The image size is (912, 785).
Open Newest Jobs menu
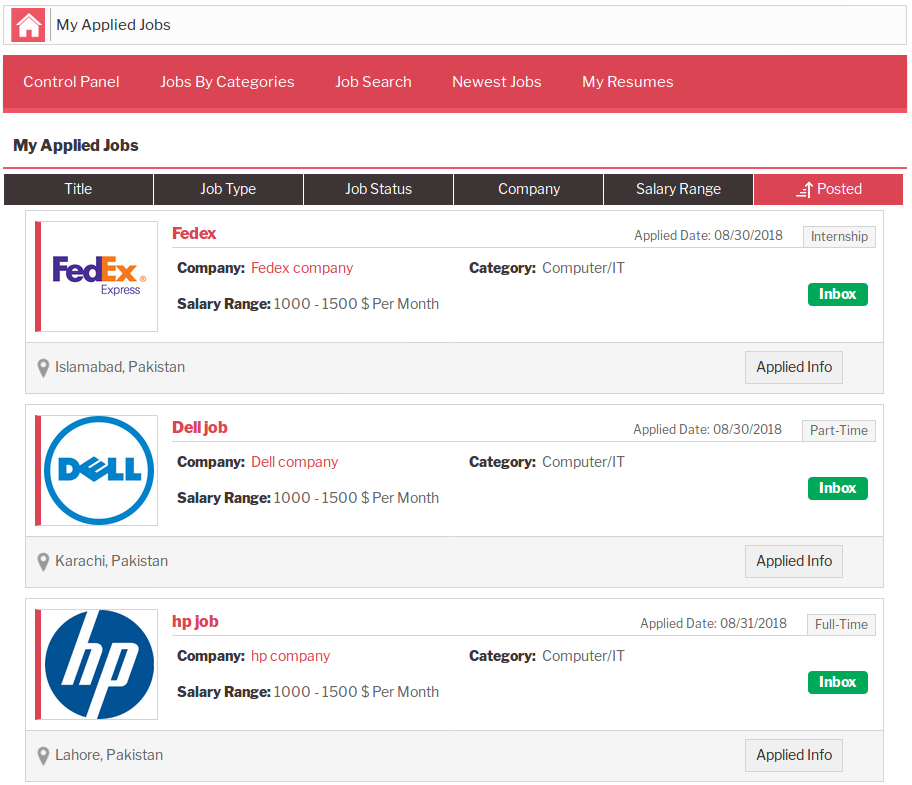[497, 82]
